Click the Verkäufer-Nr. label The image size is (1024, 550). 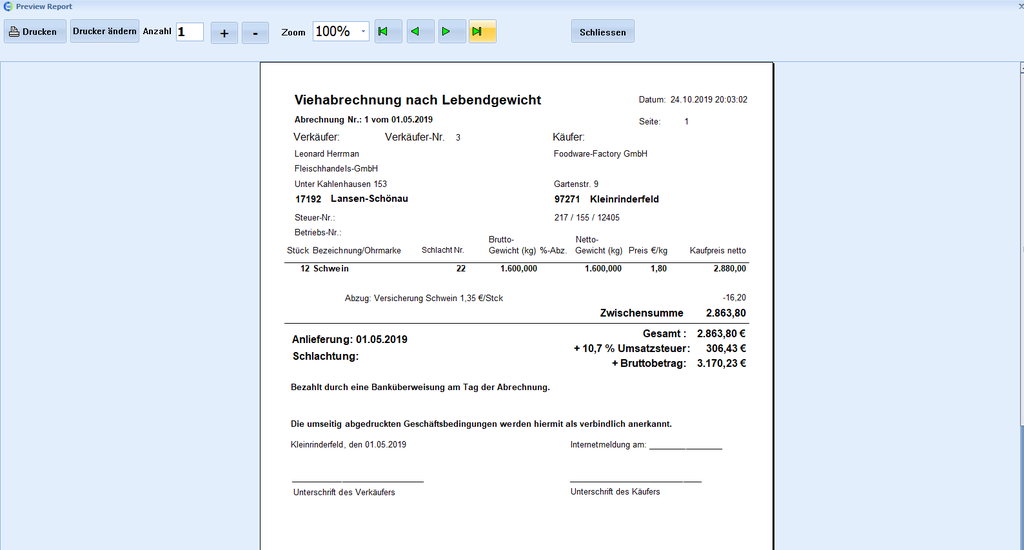[x=415, y=137]
